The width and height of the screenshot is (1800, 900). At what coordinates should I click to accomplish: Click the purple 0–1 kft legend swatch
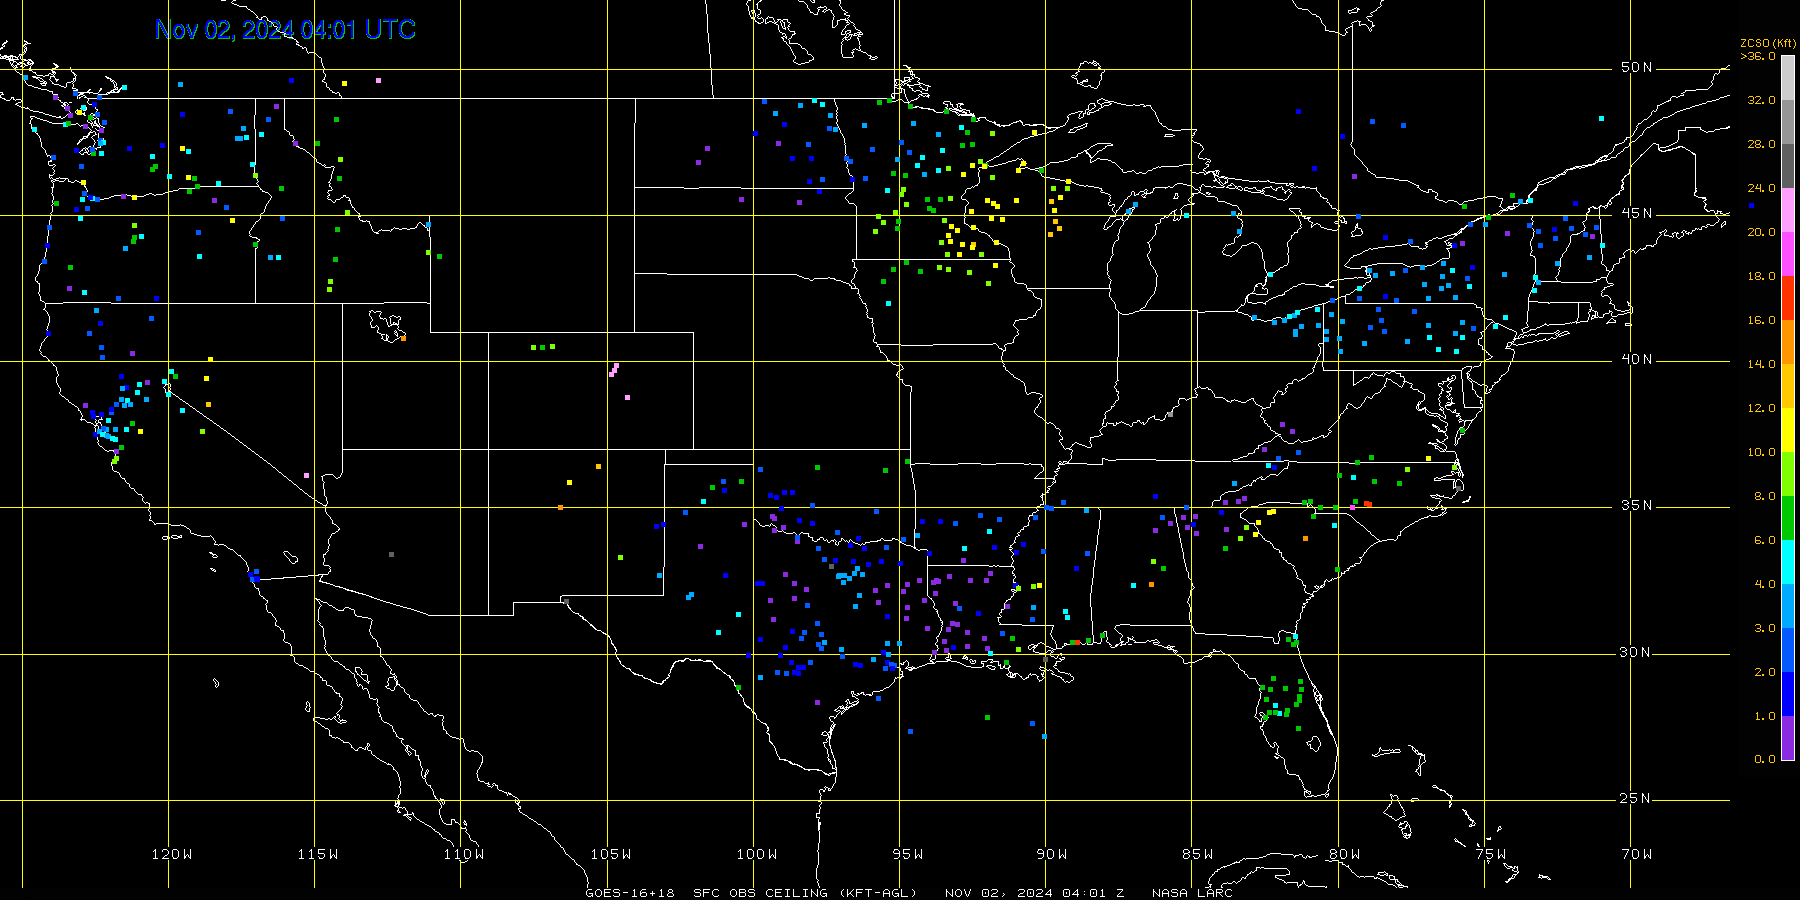point(1788,738)
